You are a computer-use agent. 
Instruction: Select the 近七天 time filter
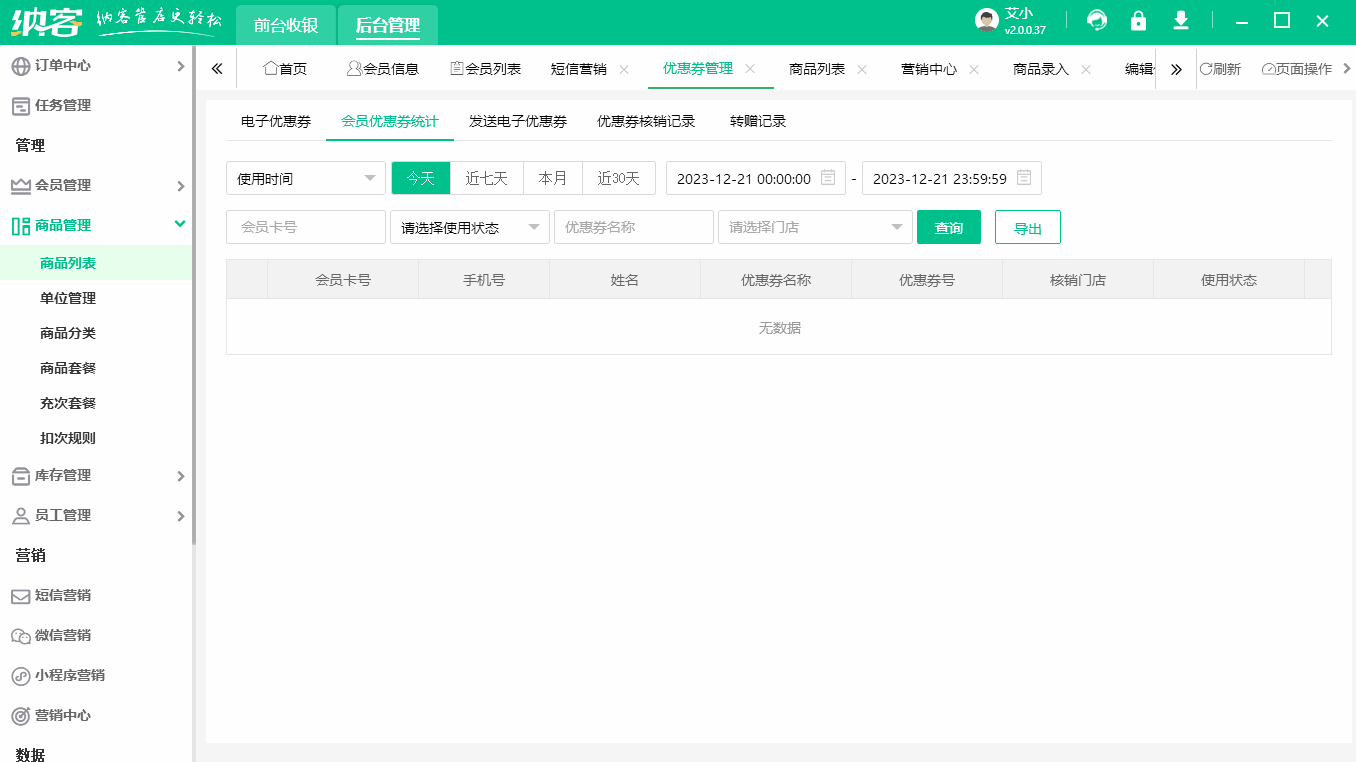click(x=487, y=178)
